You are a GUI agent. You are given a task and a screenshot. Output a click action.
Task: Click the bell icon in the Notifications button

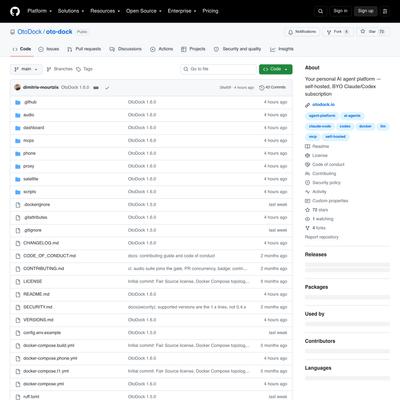(x=290, y=32)
